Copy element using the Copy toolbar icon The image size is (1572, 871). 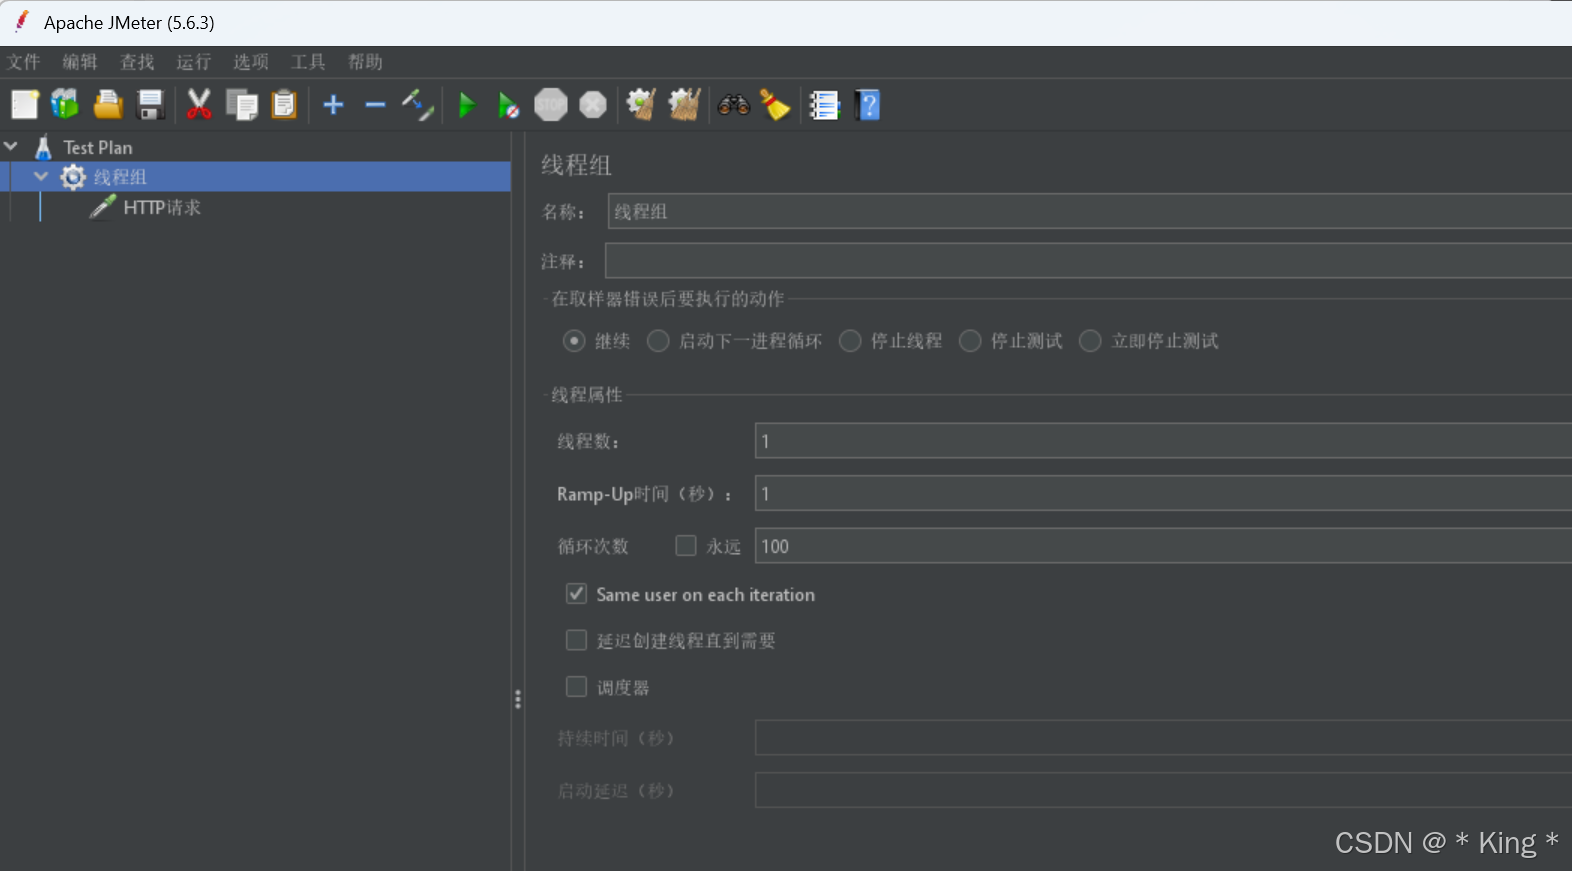(x=242, y=104)
